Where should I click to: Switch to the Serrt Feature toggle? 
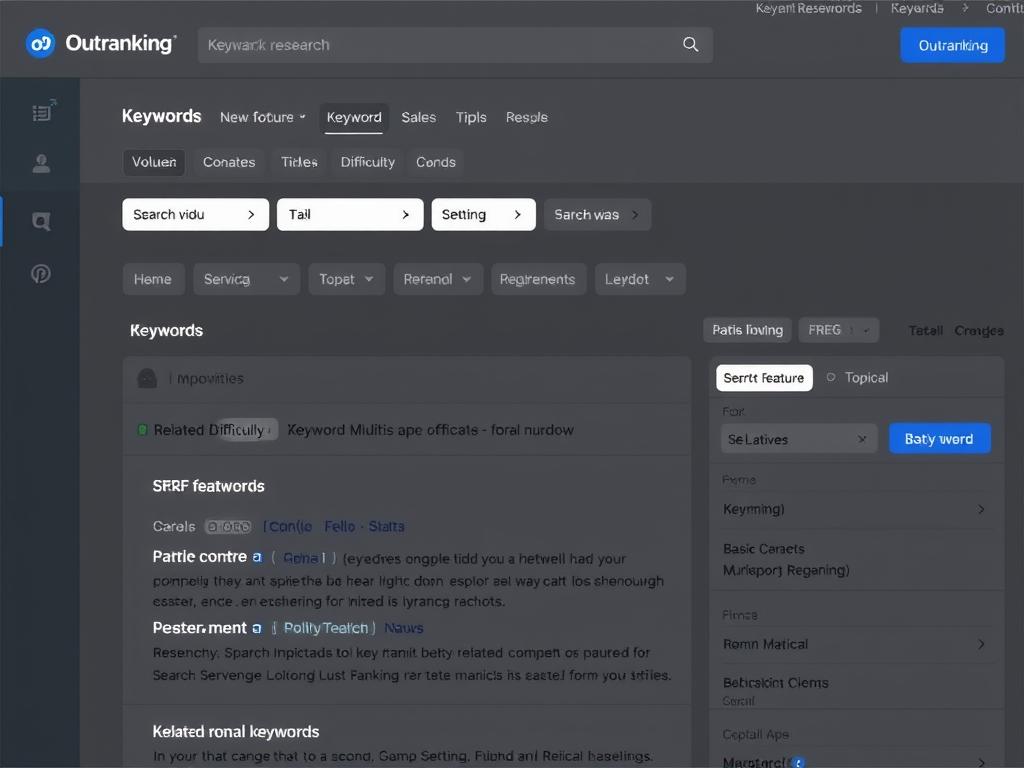(764, 378)
